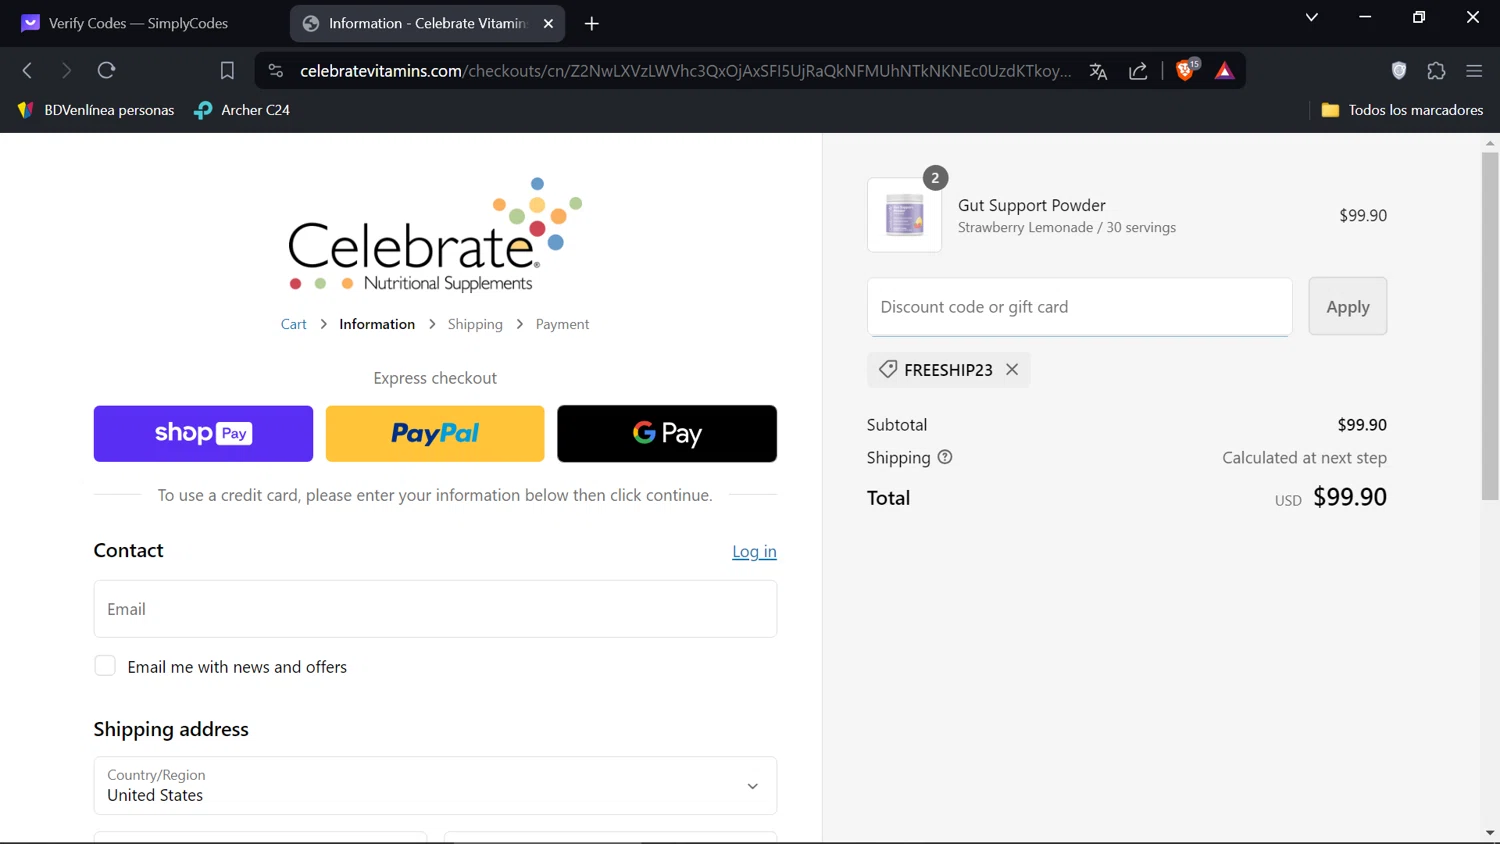The width and height of the screenshot is (1500, 844).
Task: Click the translate page icon
Action: coord(1098,71)
